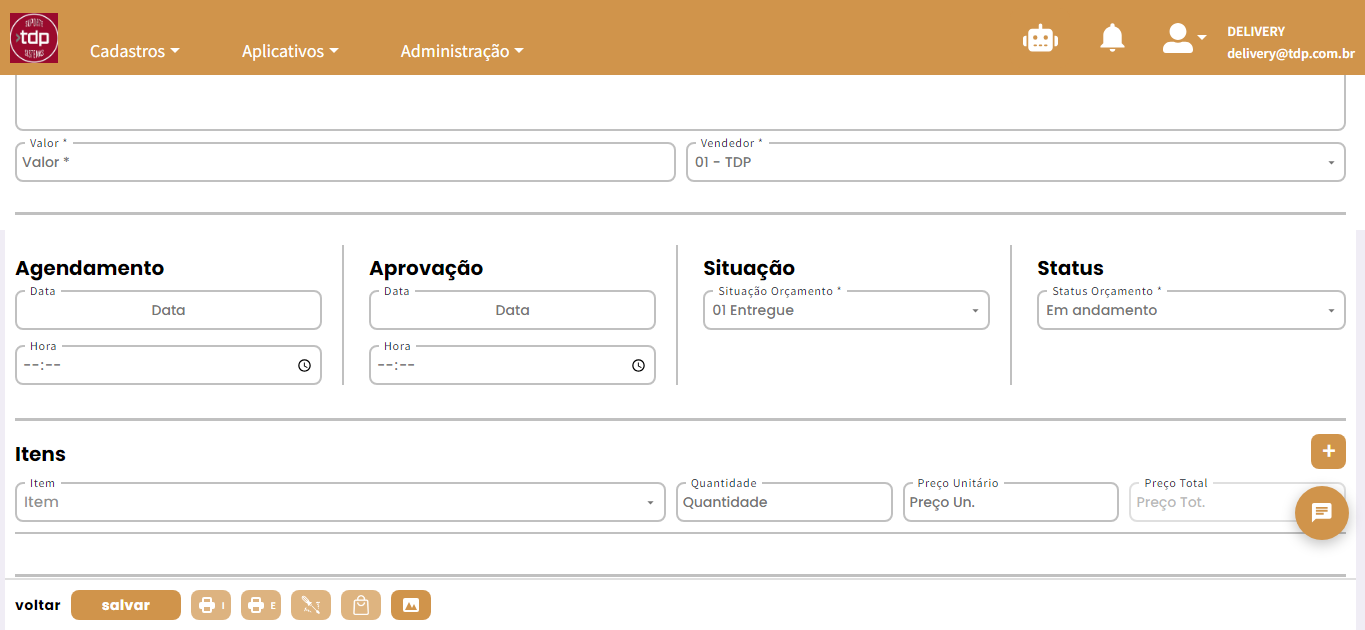Click the Preço Total field
Image resolution: width=1365 pixels, height=630 pixels.
point(1237,502)
